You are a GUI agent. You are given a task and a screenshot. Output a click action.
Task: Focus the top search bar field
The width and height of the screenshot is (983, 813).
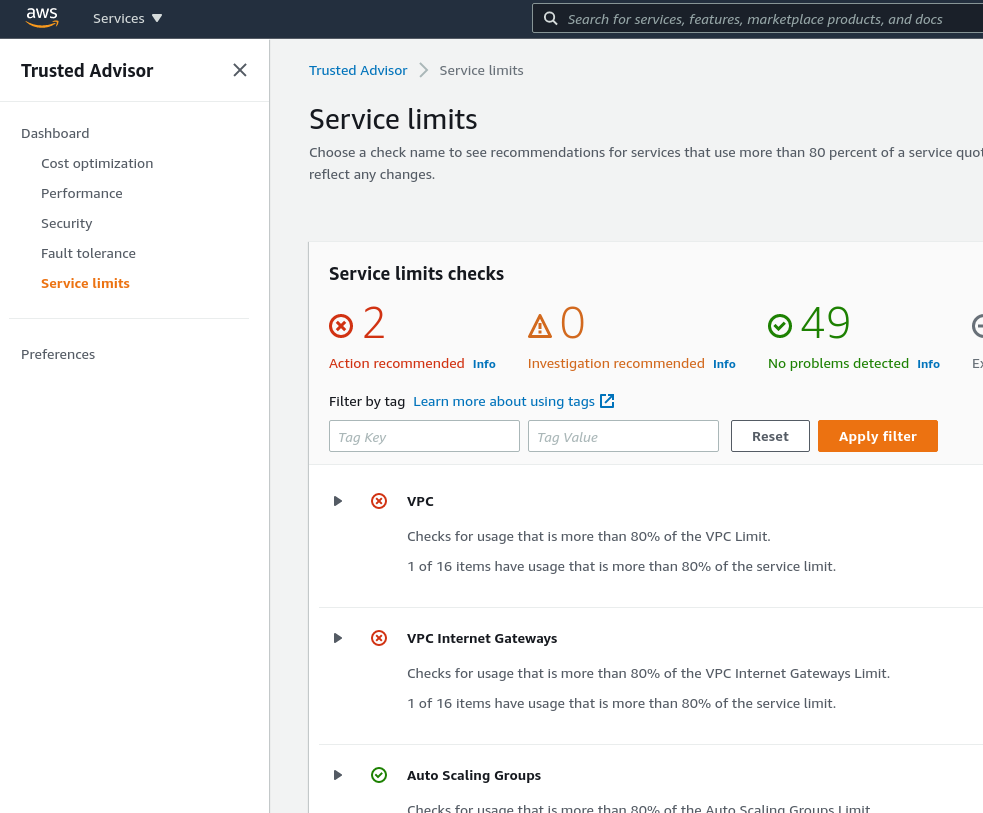coord(758,19)
